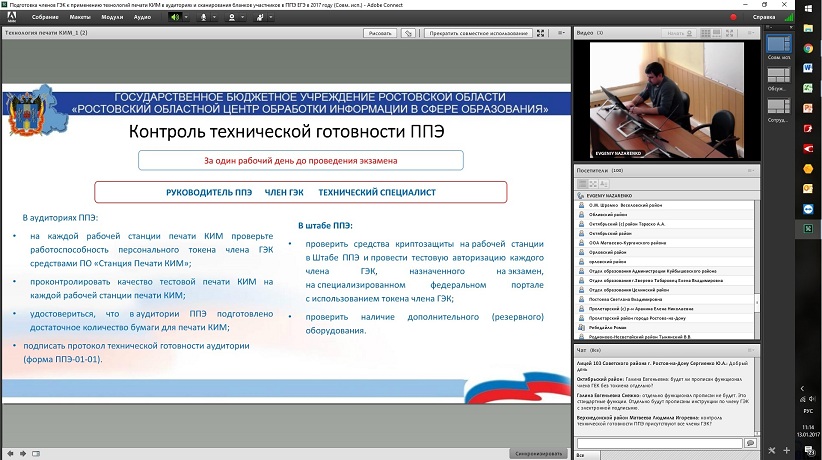Open the attendees pod options menu icon
Screen dimensions: 822x460
(x=752, y=170)
